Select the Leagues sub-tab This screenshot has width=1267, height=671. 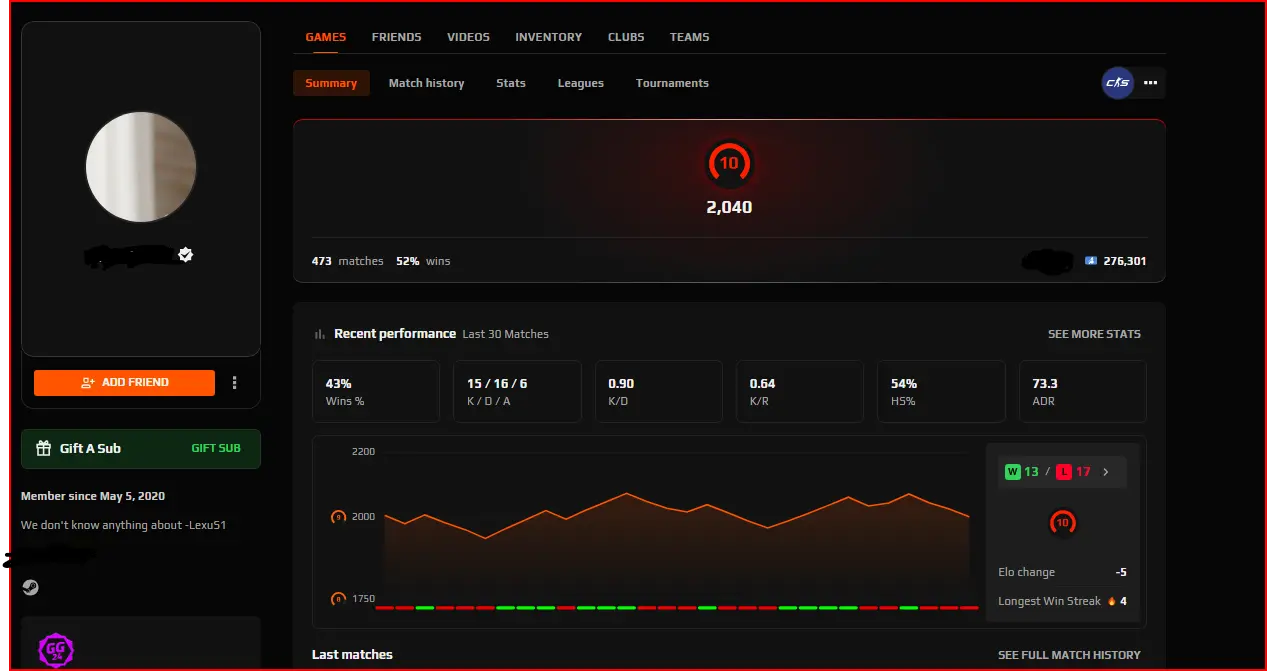click(580, 83)
